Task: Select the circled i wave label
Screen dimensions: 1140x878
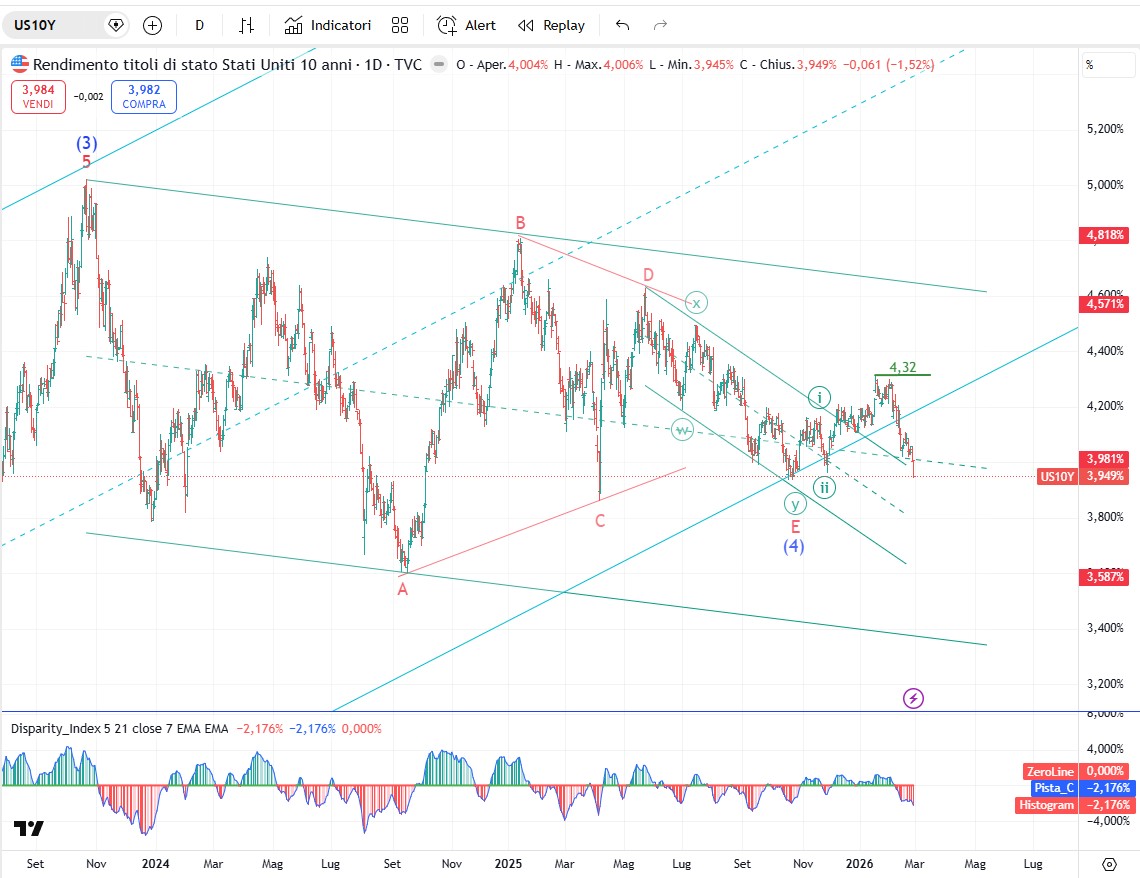Action: click(x=819, y=398)
